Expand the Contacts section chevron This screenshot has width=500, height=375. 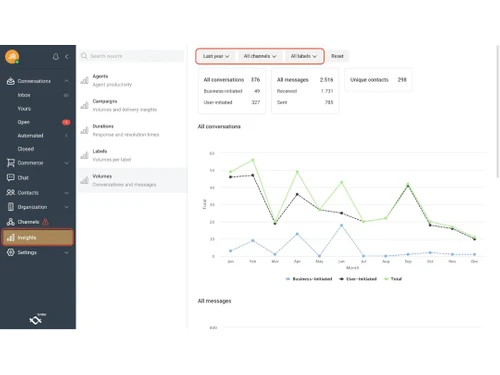tap(66, 193)
